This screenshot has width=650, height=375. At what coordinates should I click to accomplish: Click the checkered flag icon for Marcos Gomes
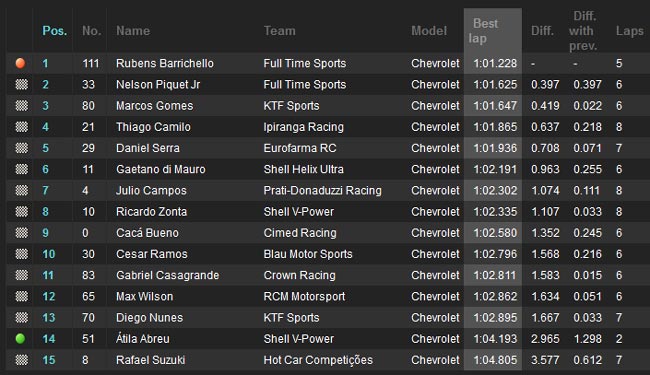(x=22, y=106)
